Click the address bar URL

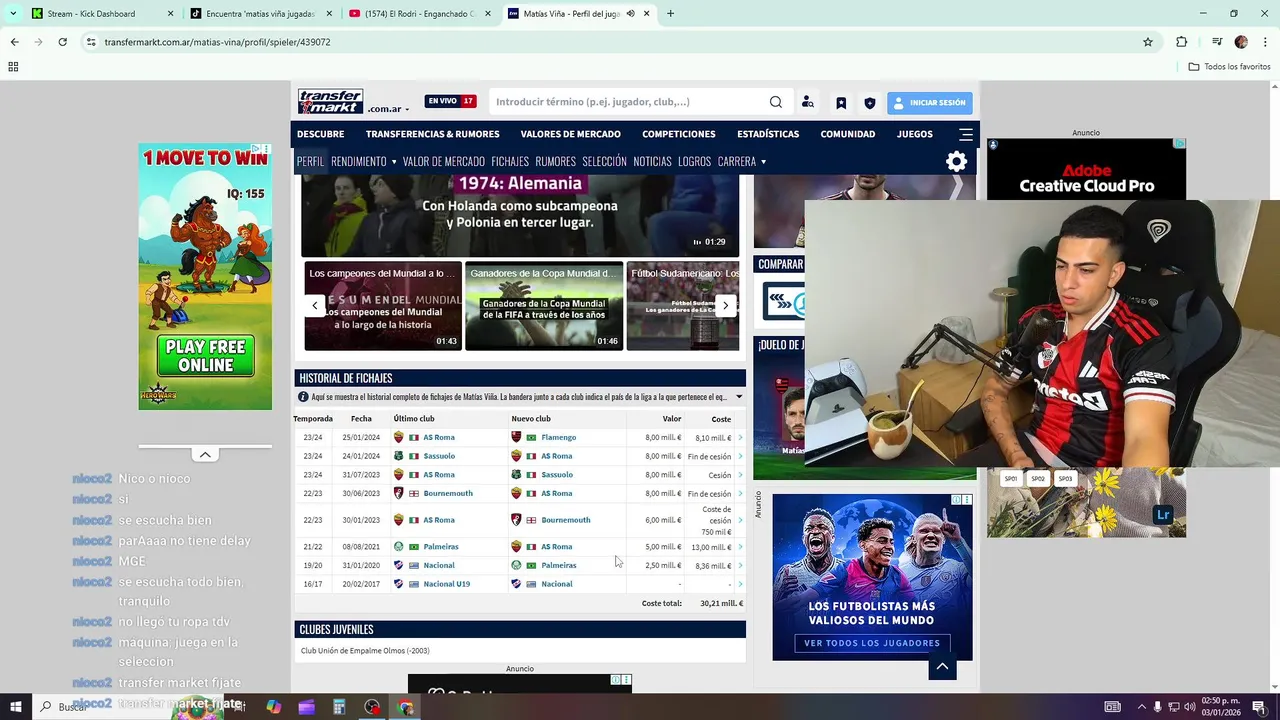(x=217, y=42)
